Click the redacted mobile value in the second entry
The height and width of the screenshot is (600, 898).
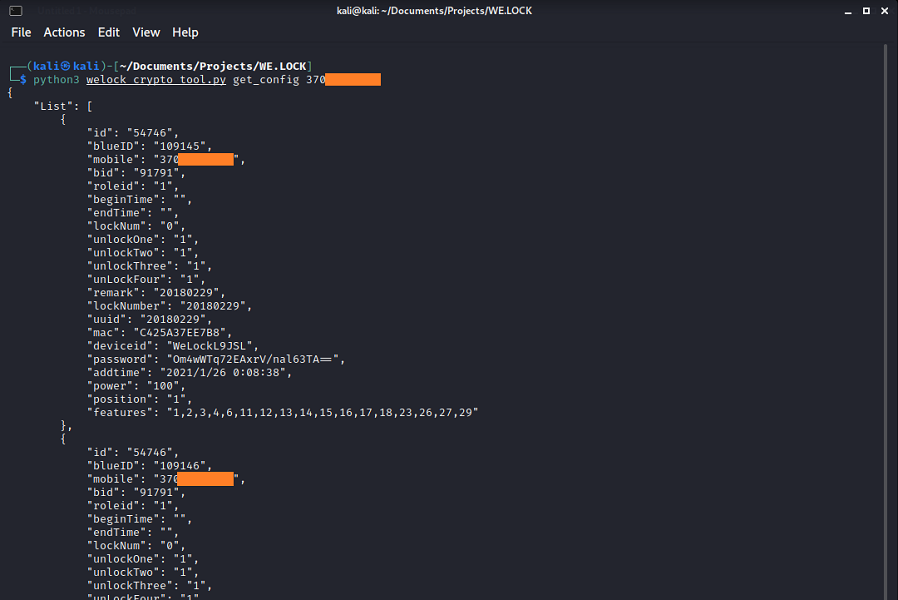point(205,479)
